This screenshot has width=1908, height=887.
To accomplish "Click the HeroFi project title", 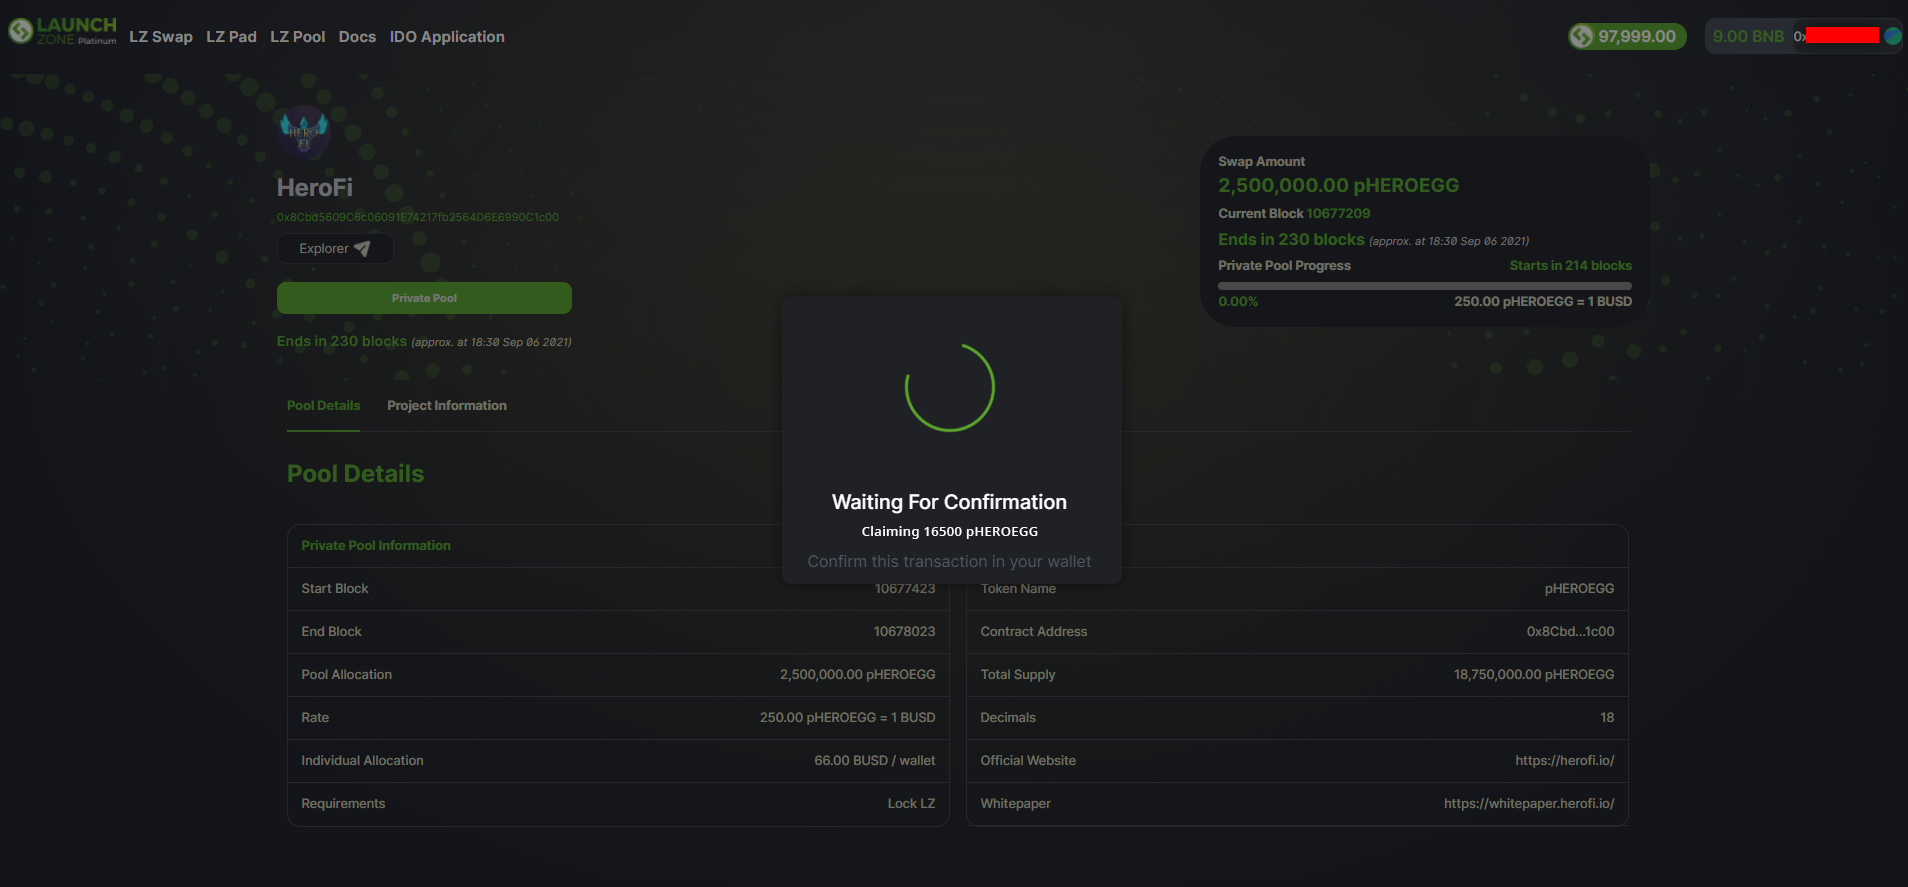I will pyautogui.click(x=315, y=188).
